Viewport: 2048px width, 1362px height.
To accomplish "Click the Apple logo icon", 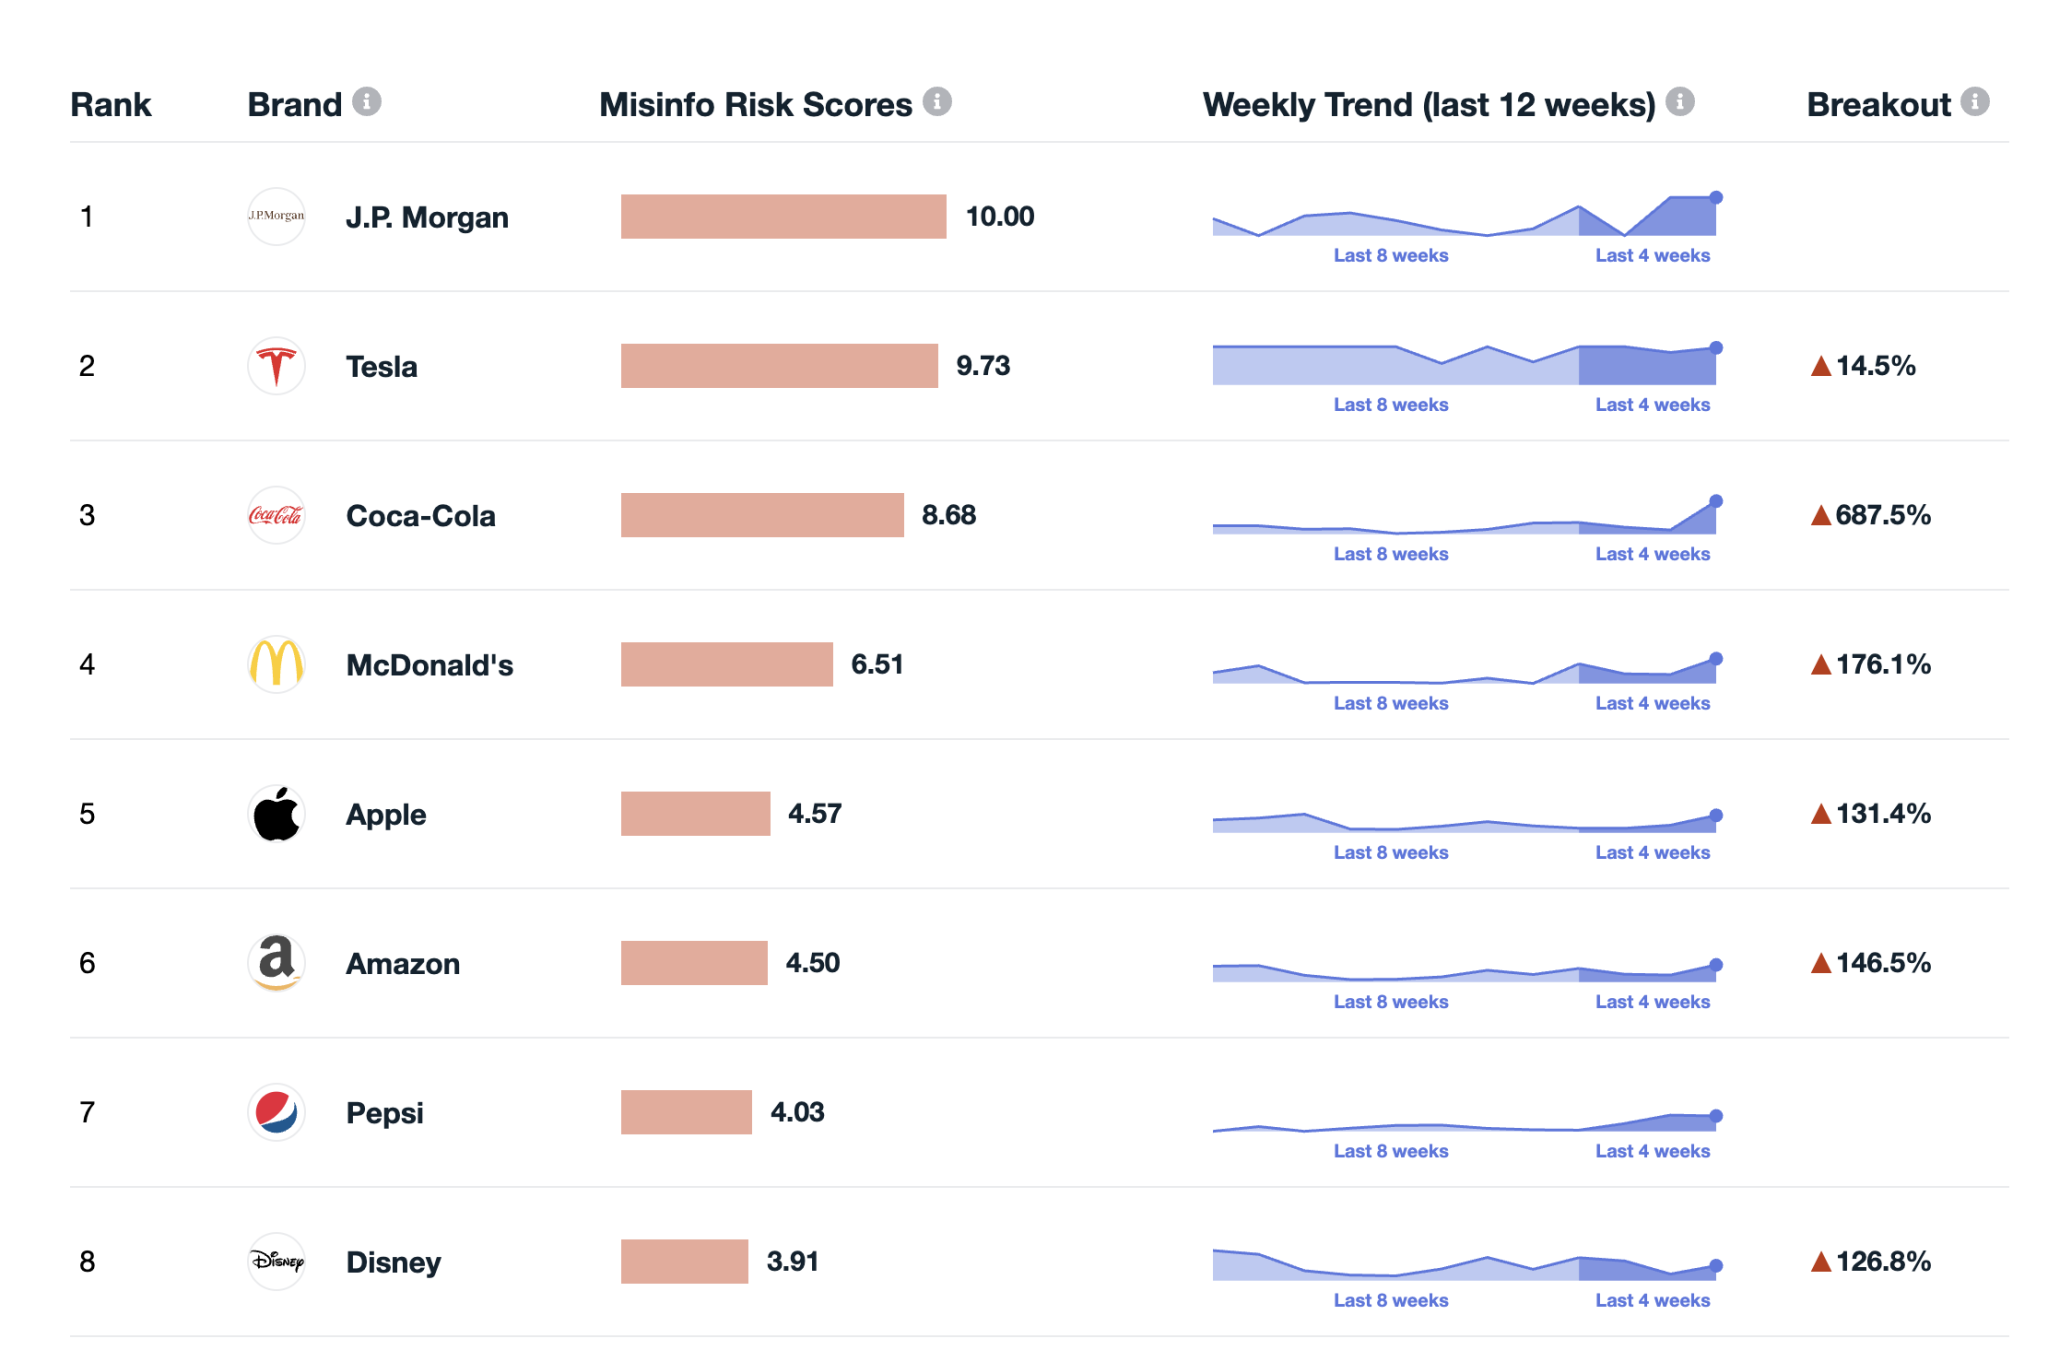I will pyautogui.click(x=276, y=814).
